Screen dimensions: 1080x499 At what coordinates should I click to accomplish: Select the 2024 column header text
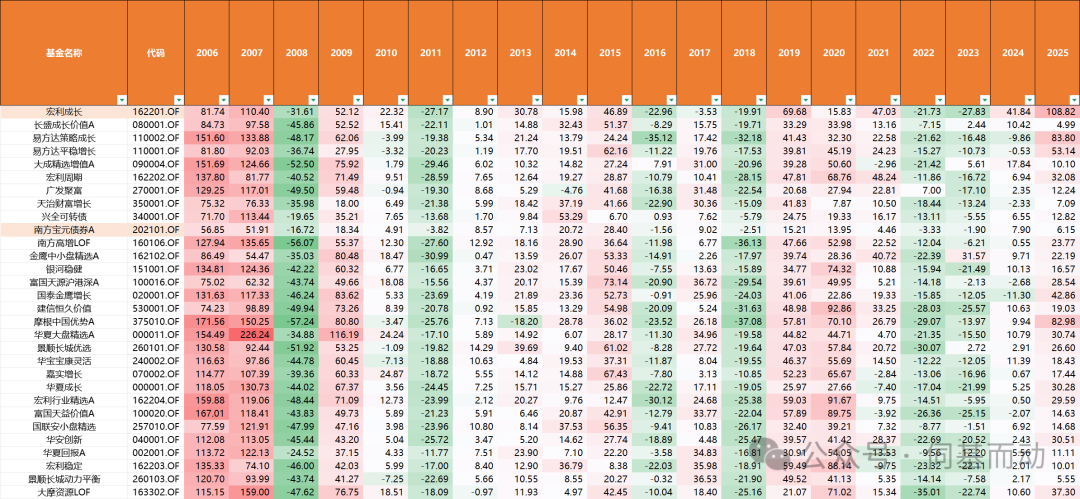(1013, 52)
